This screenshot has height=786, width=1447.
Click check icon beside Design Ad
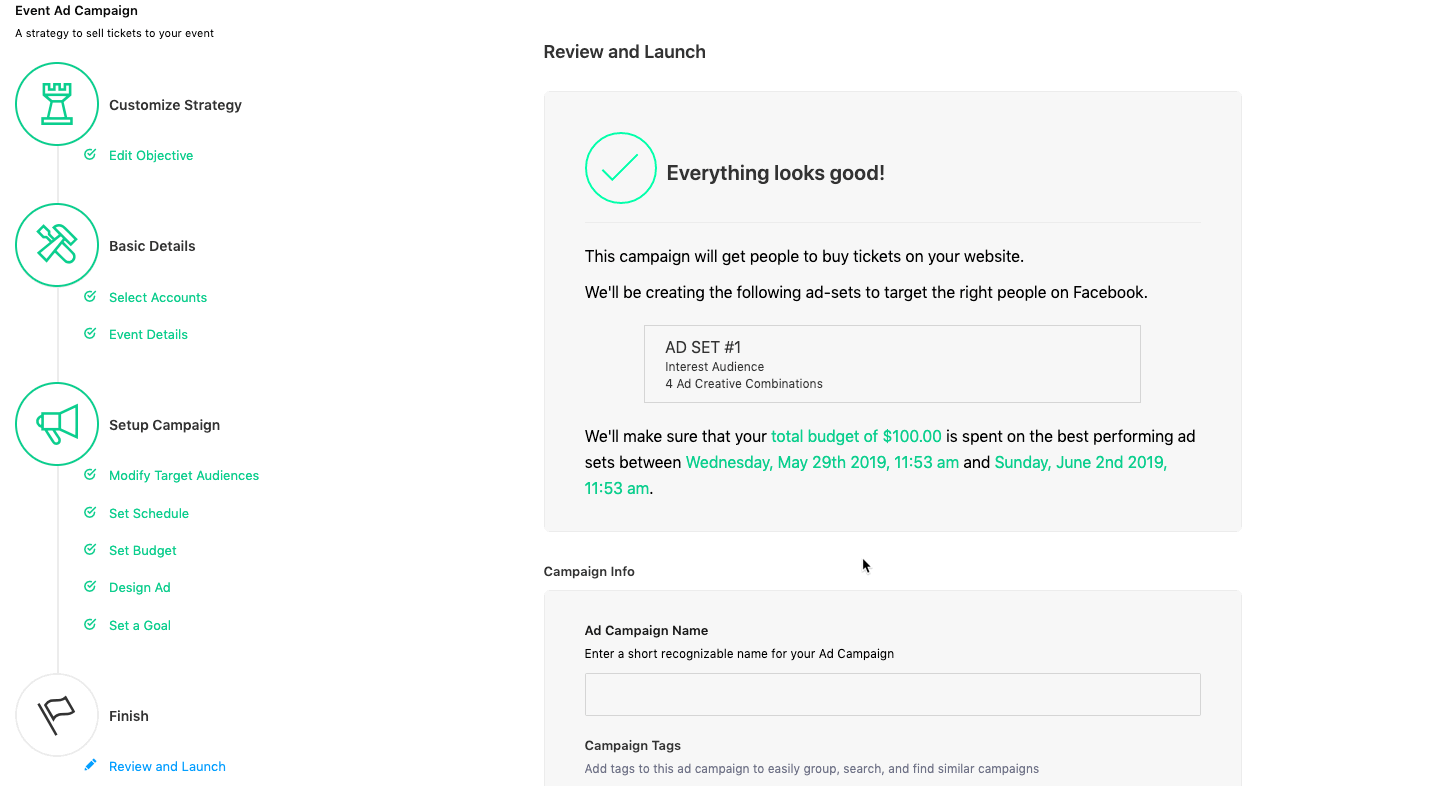[x=90, y=587]
